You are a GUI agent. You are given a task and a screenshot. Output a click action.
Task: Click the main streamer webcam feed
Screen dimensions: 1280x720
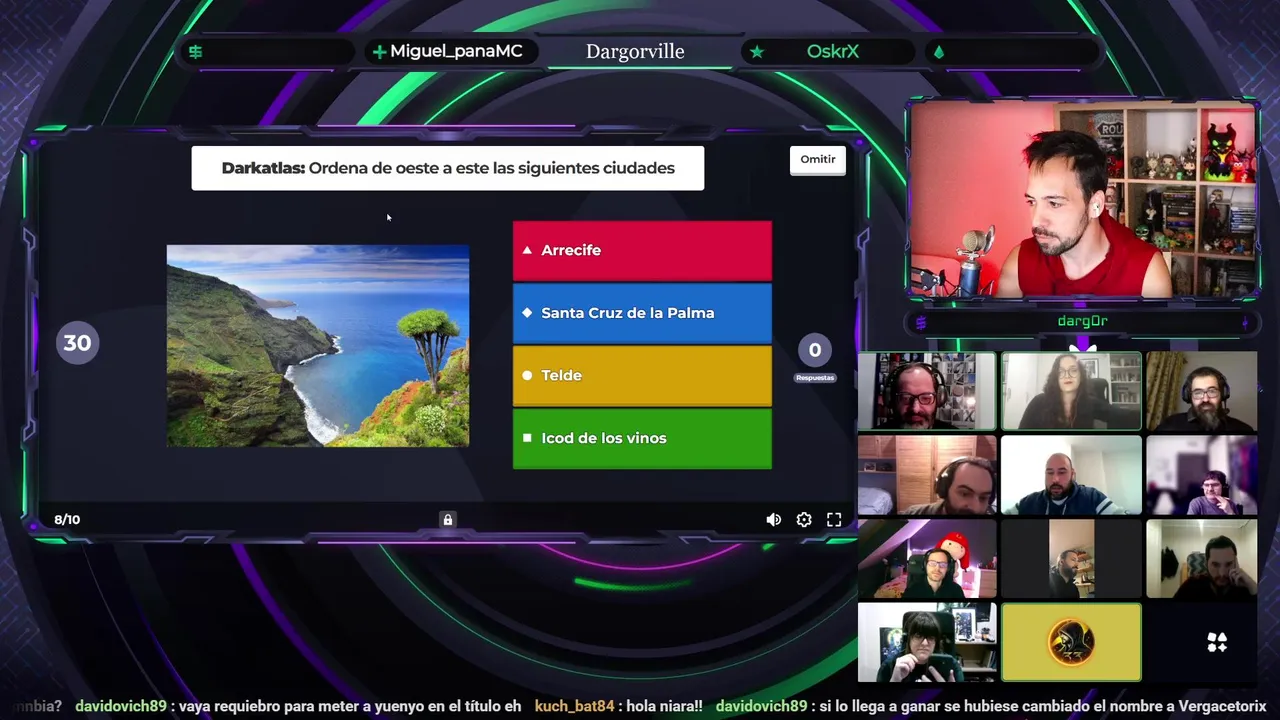click(1083, 200)
